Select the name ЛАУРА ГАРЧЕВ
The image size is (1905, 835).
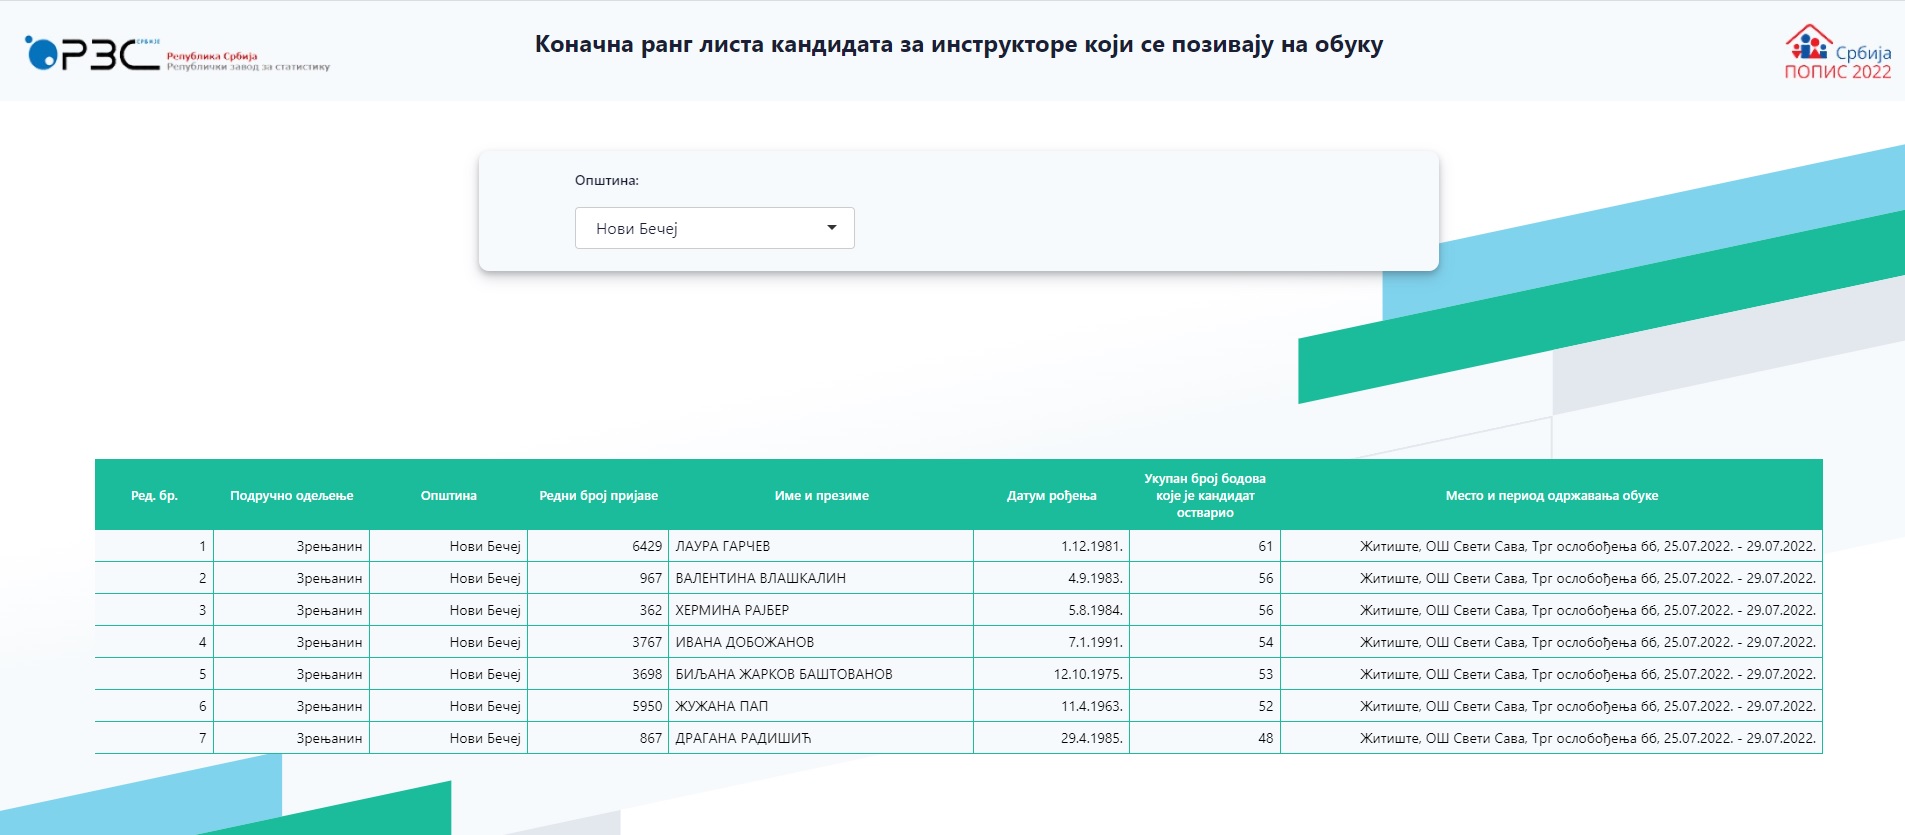pyautogui.click(x=723, y=546)
